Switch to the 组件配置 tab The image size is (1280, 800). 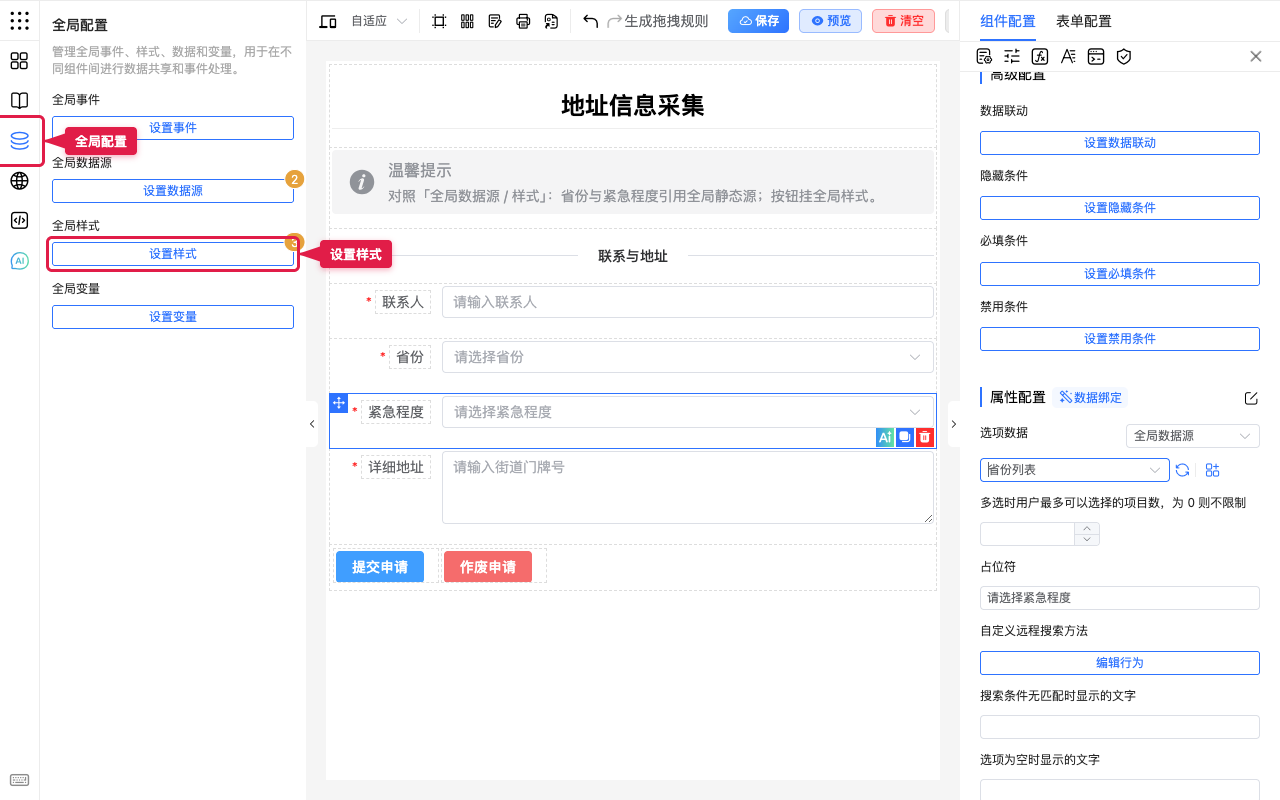[x=1008, y=21]
